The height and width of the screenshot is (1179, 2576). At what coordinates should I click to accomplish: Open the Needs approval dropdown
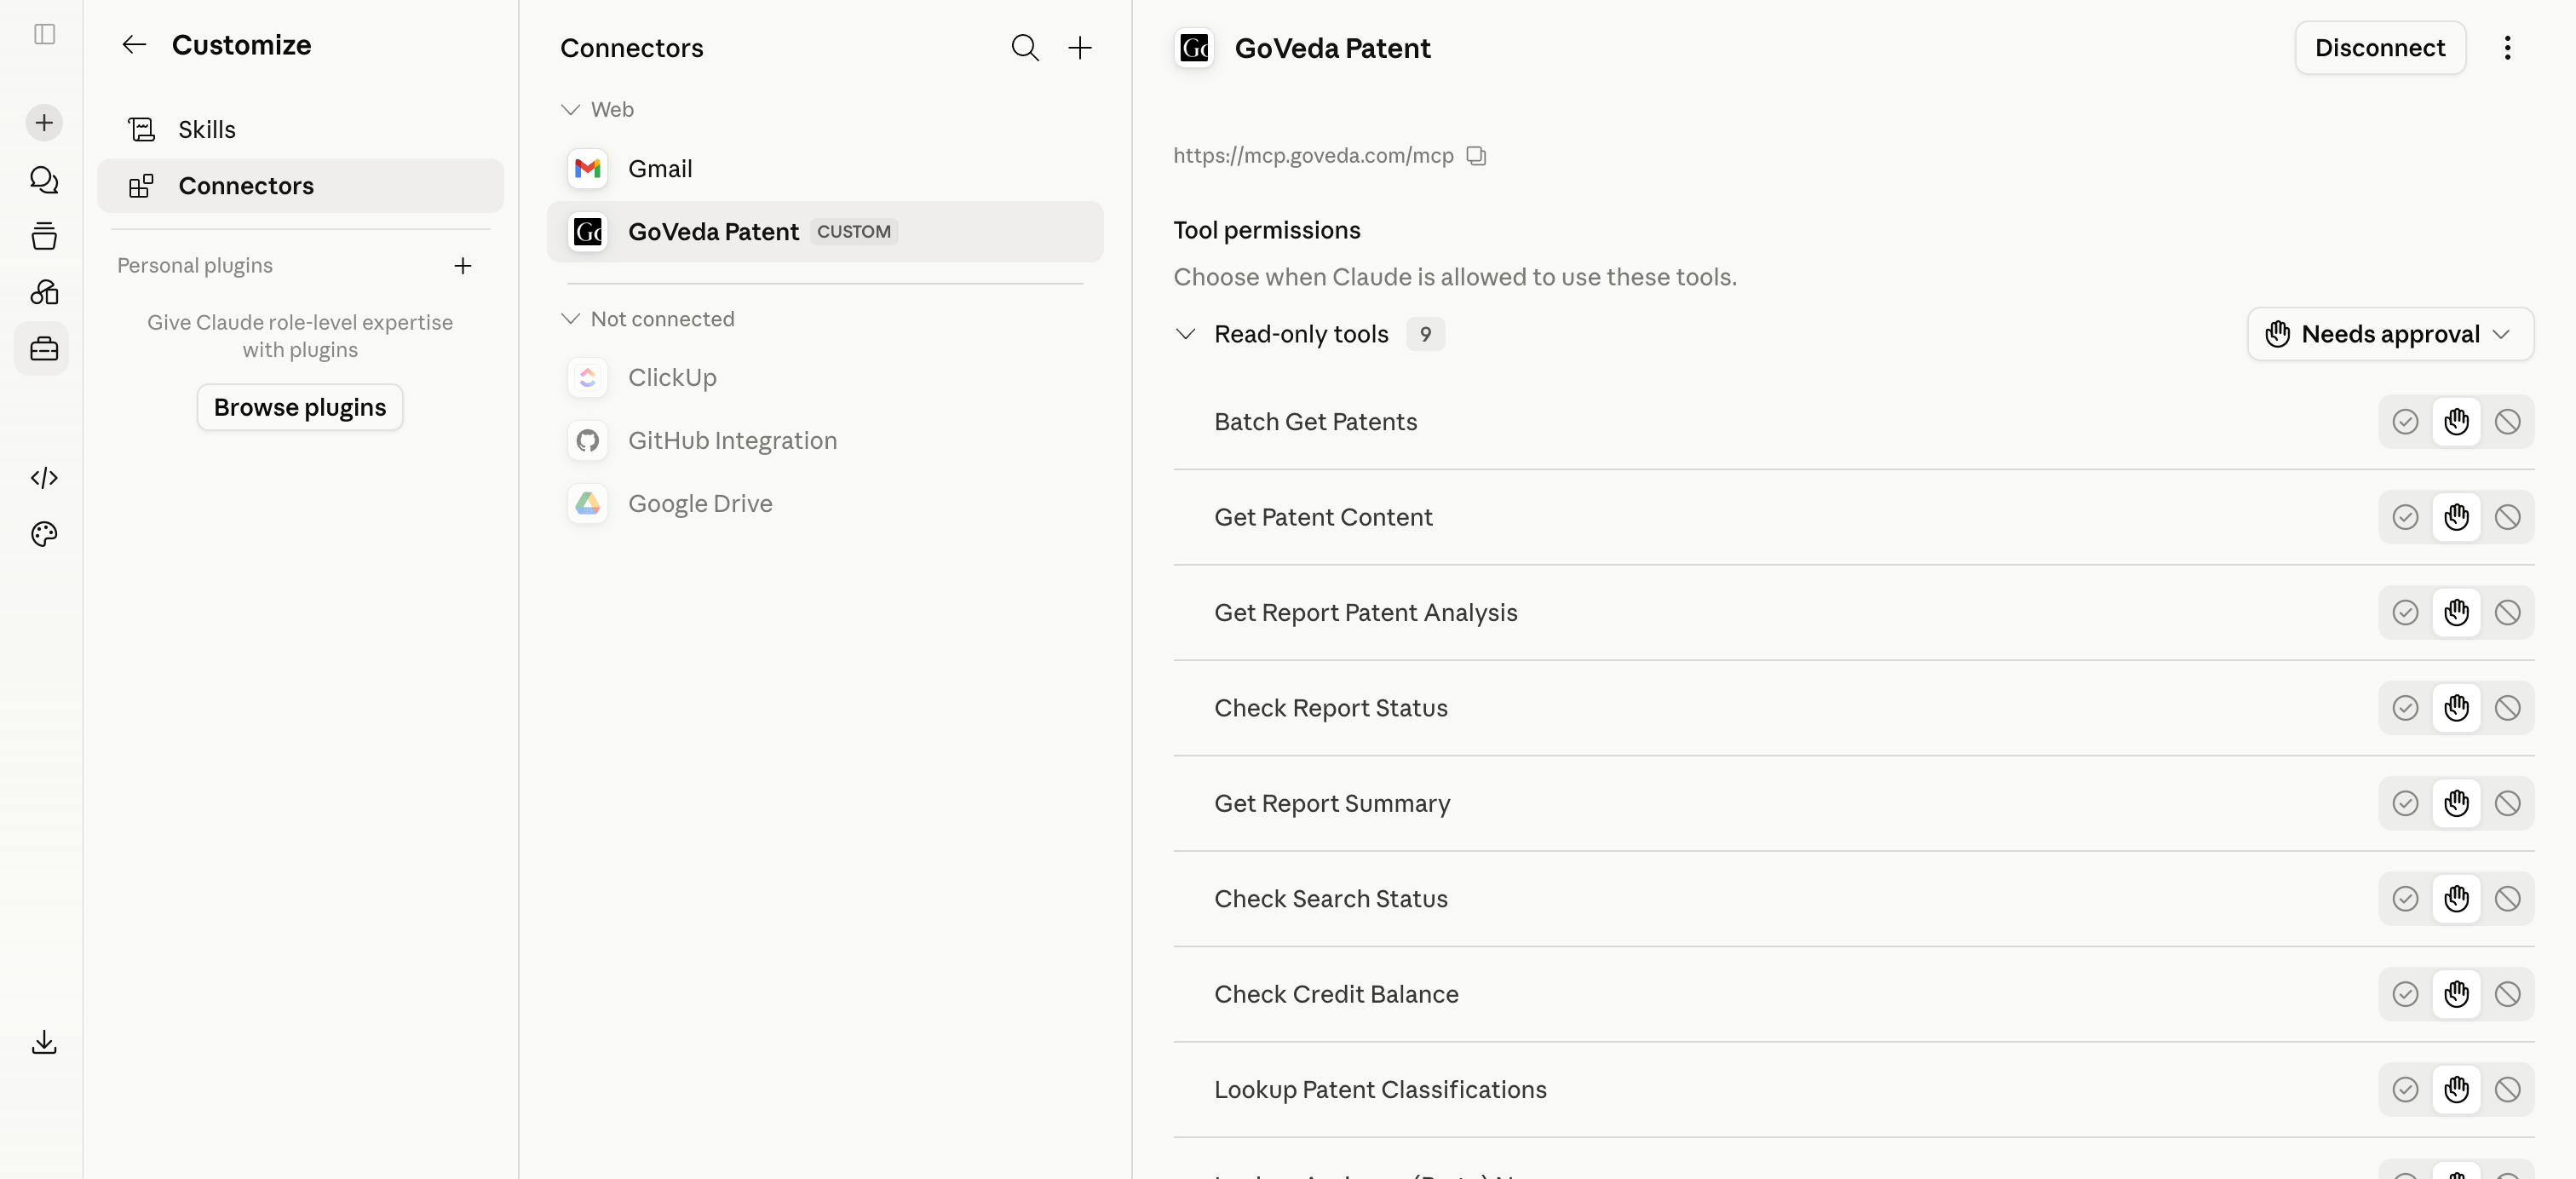2390,334
